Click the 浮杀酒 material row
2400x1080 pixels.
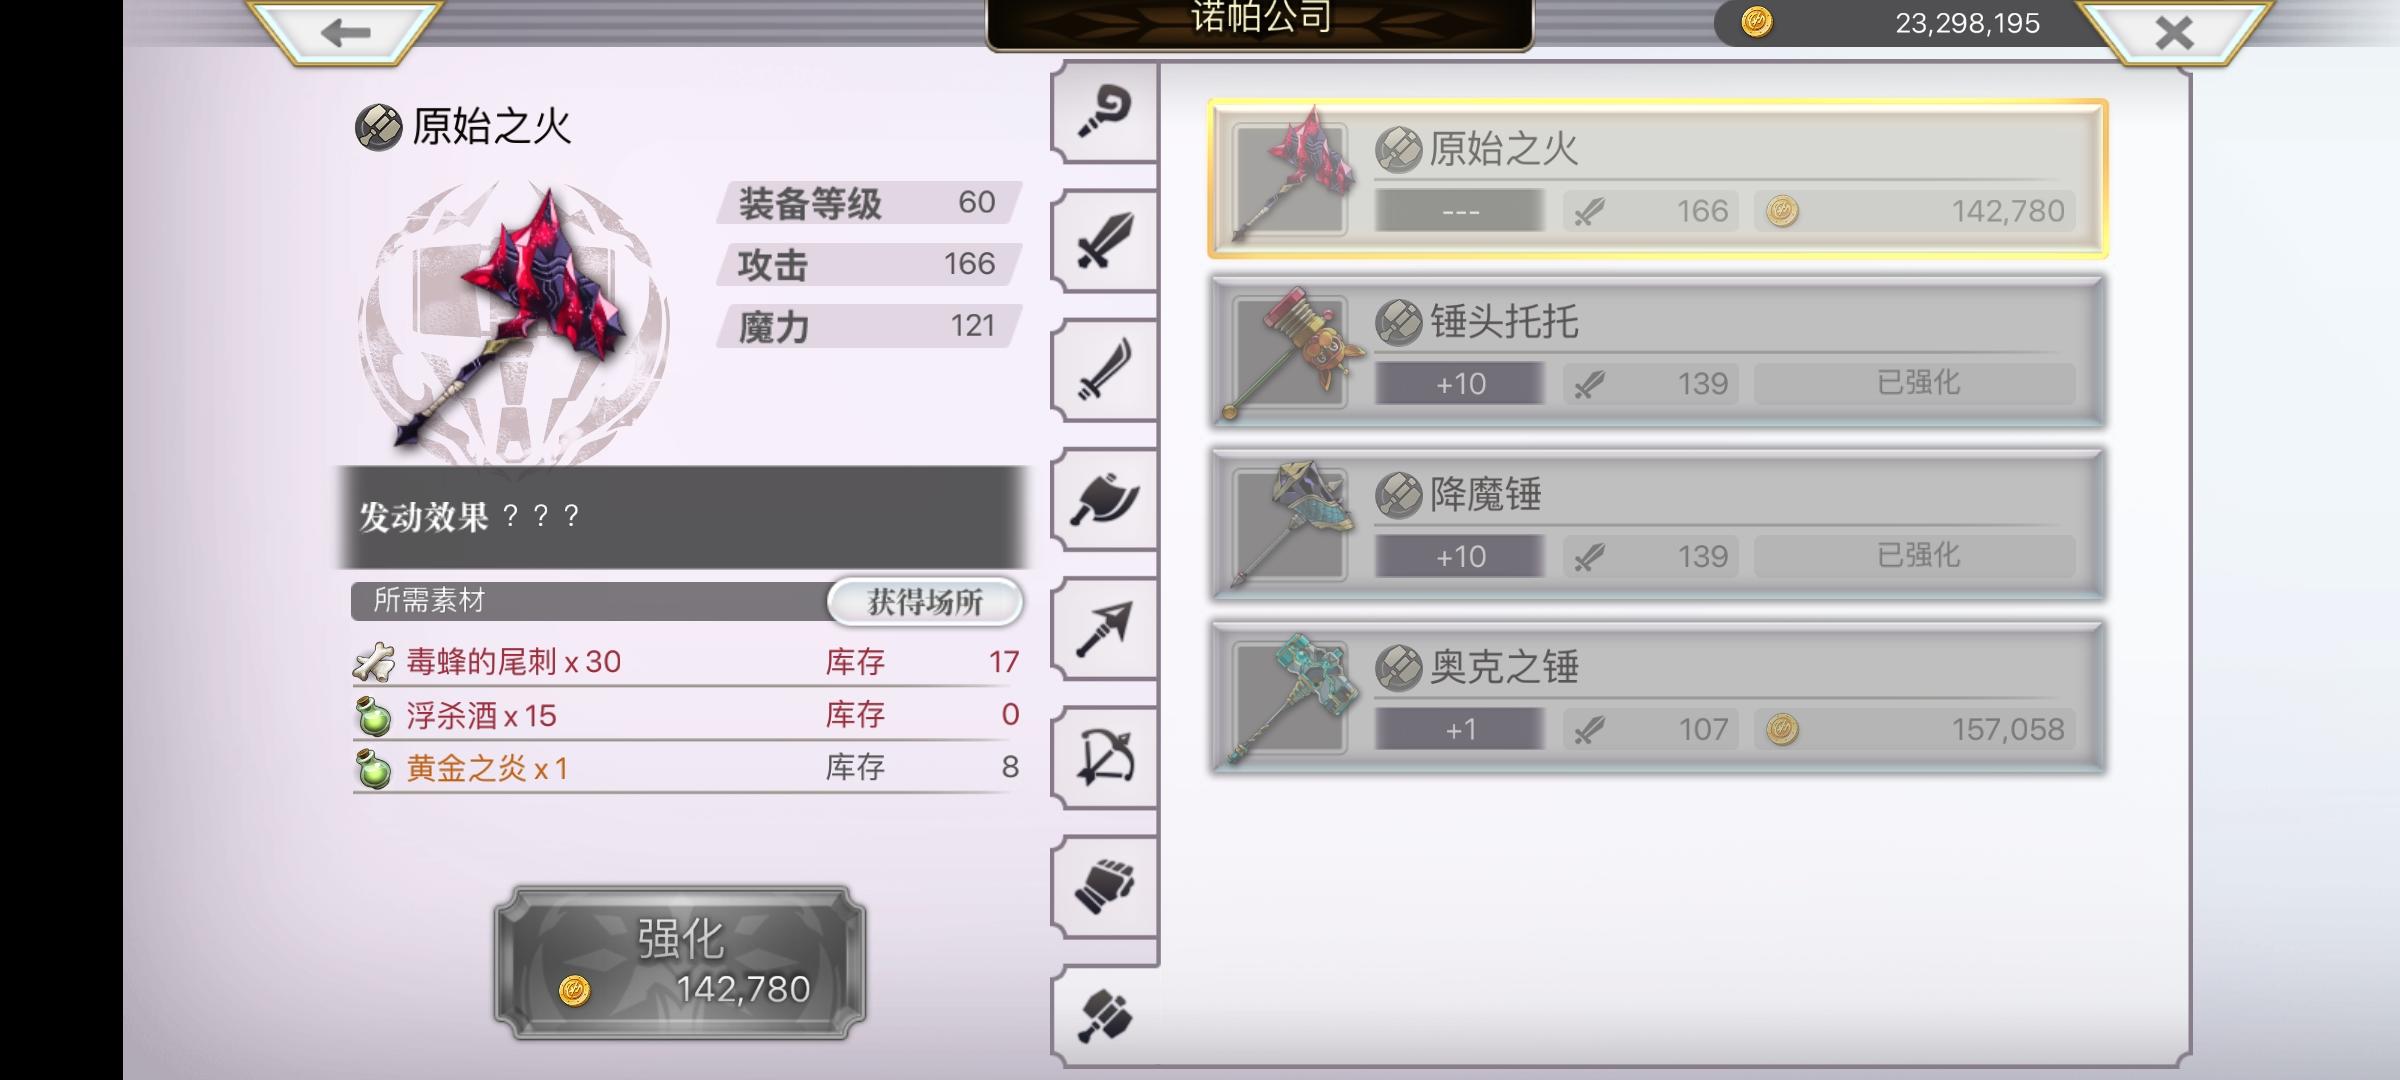pos(686,714)
